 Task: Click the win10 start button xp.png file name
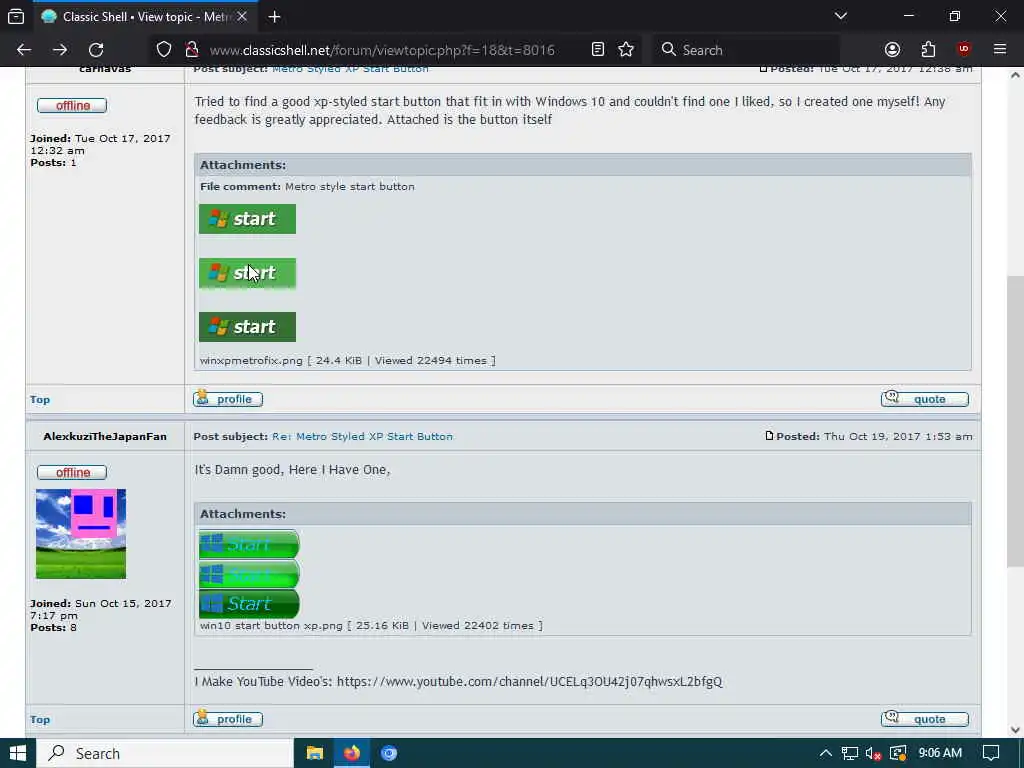[x=271, y=626]
